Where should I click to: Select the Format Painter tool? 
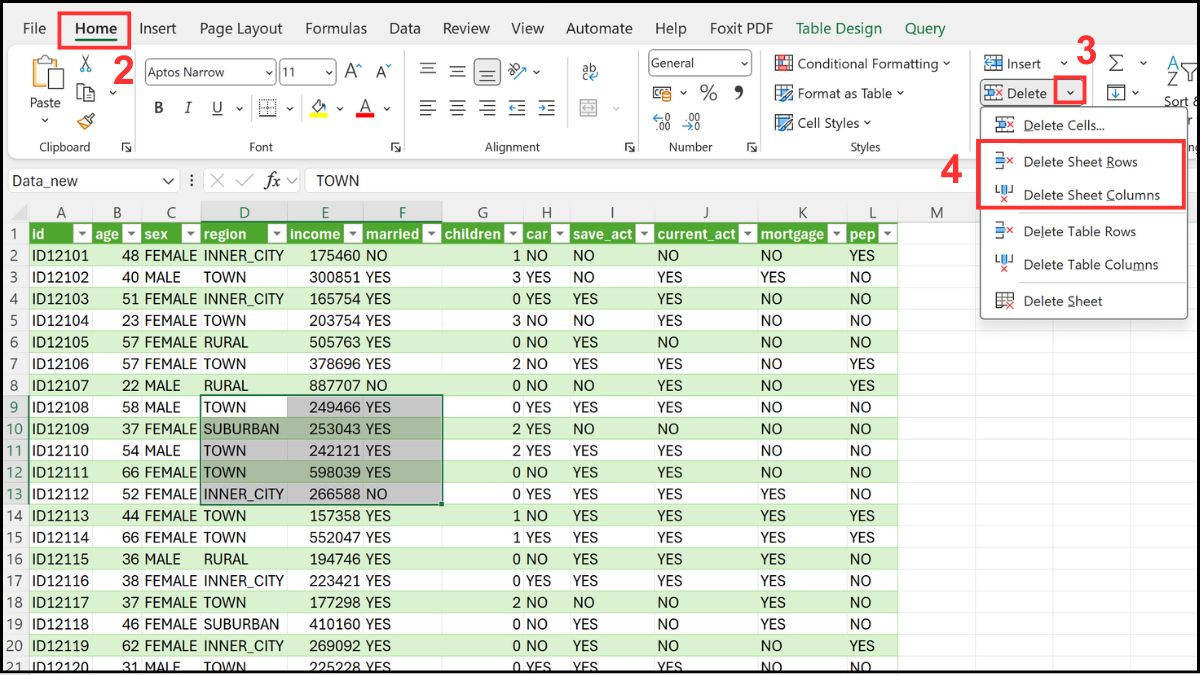(x=86, y=120)
